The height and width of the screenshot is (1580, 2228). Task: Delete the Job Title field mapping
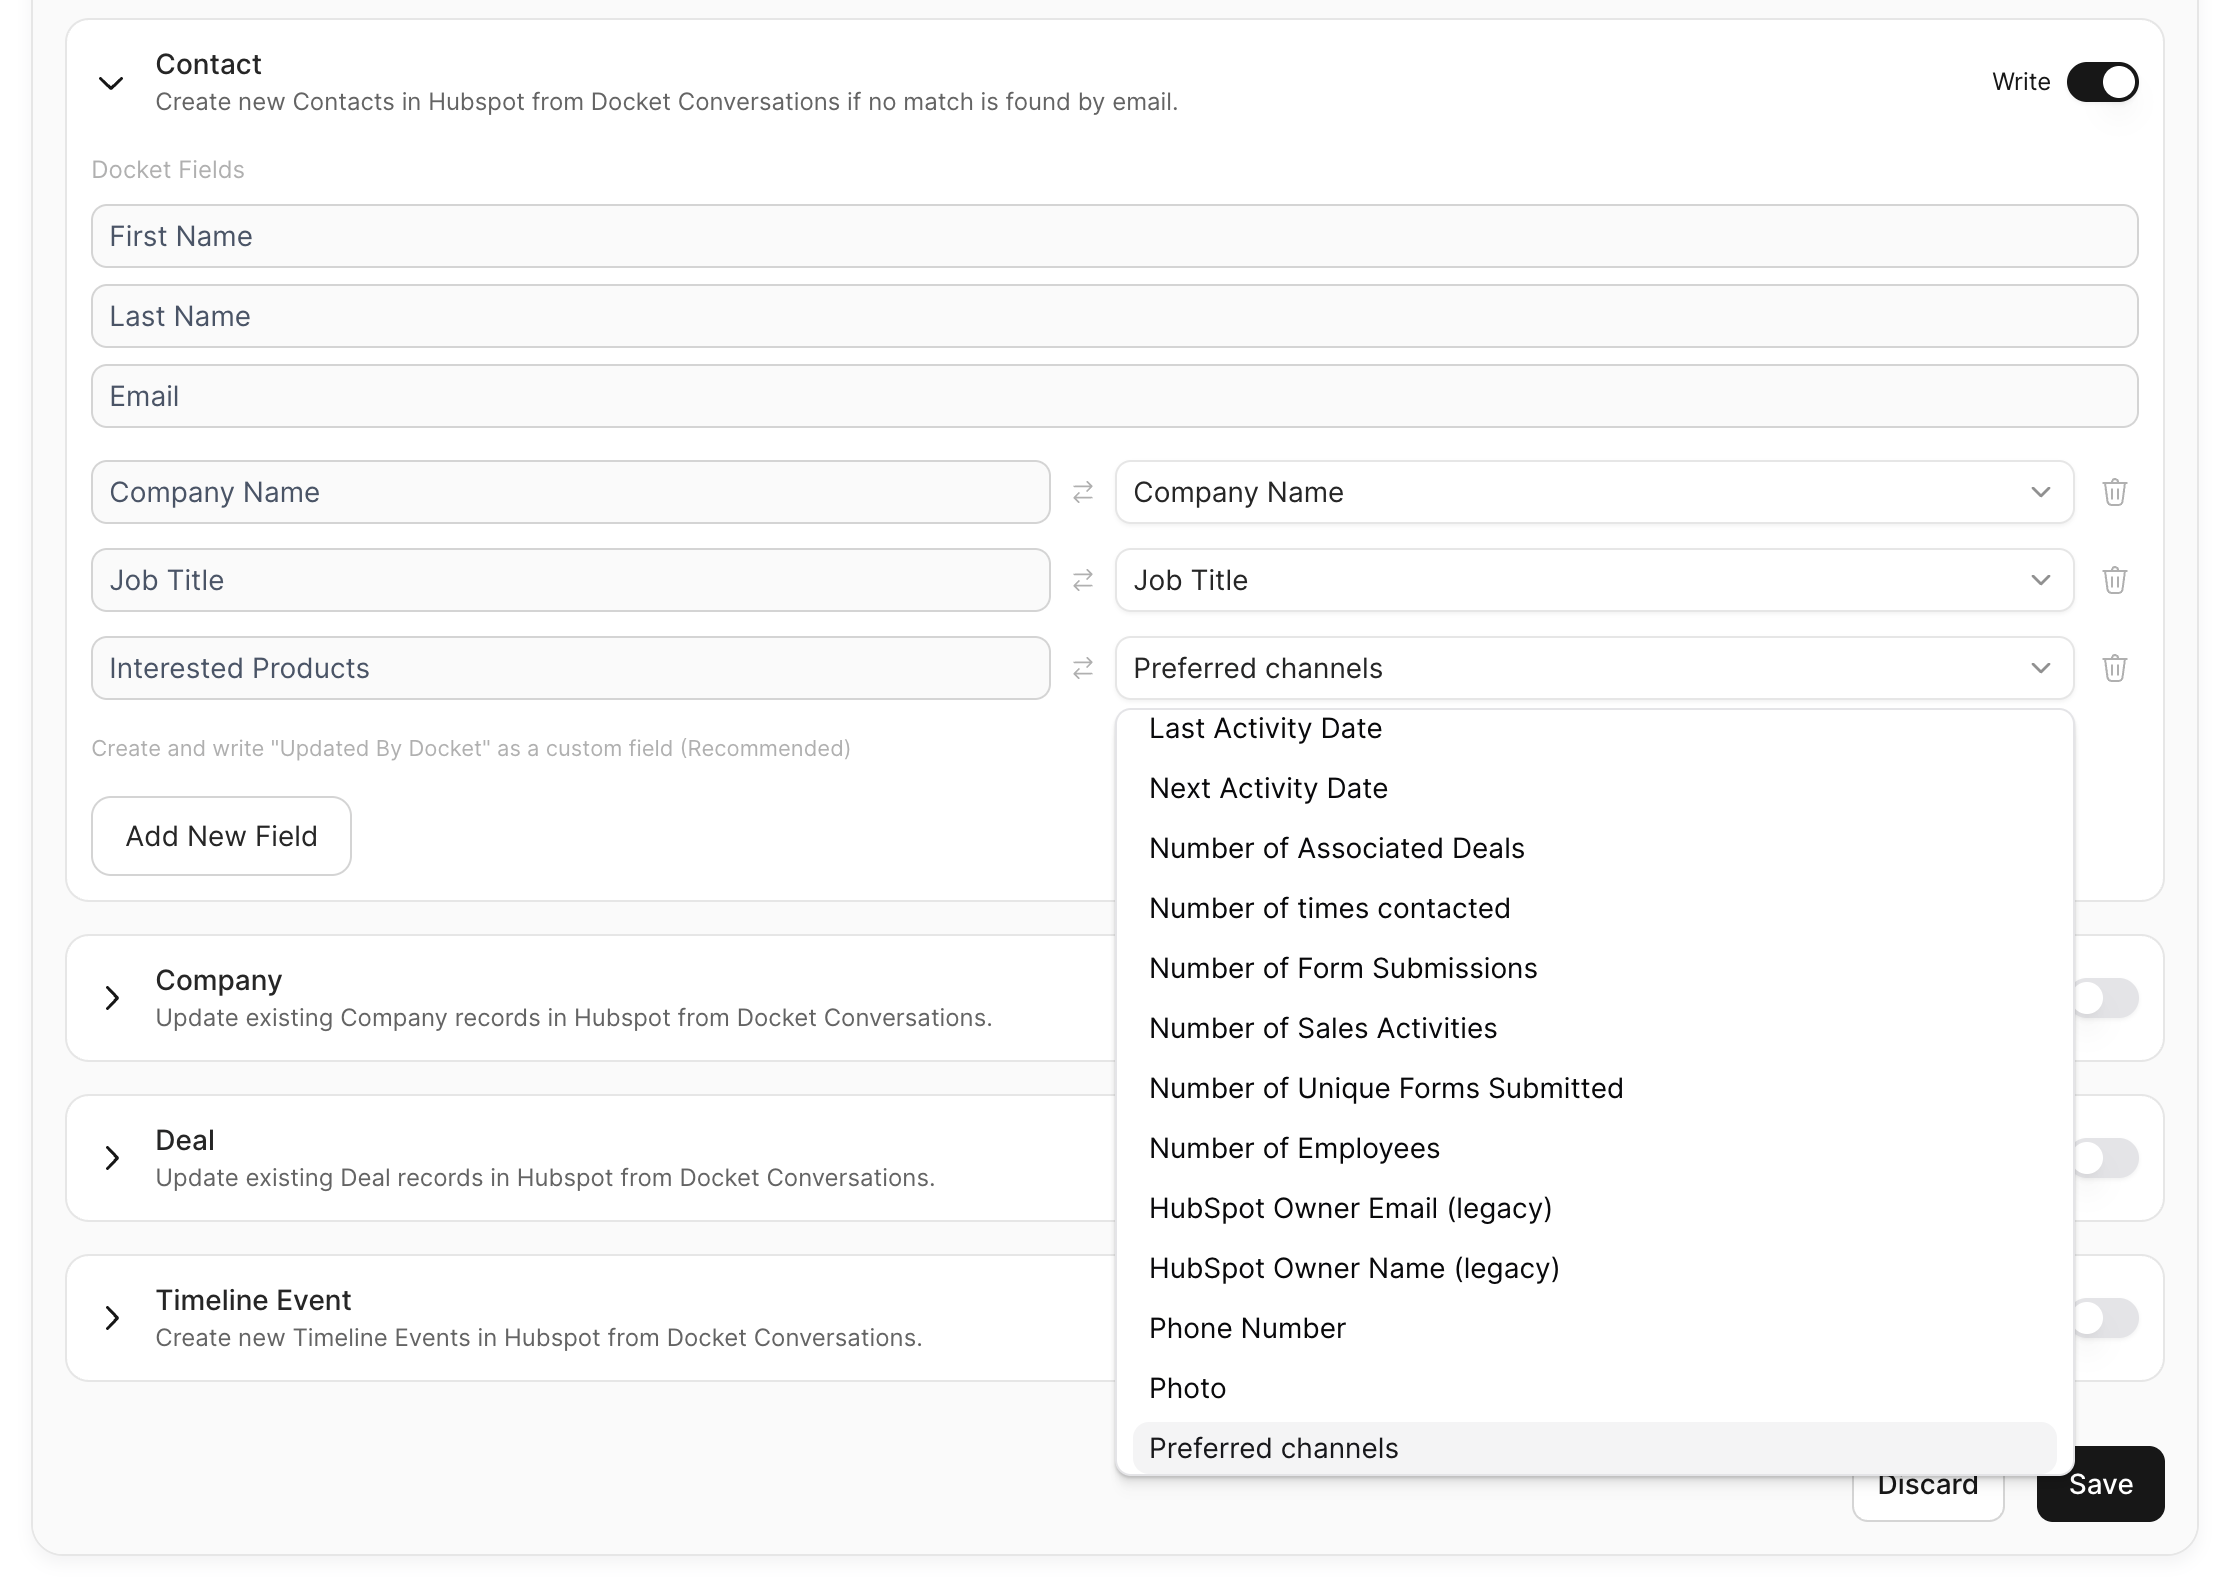(x=2114, y=580)
